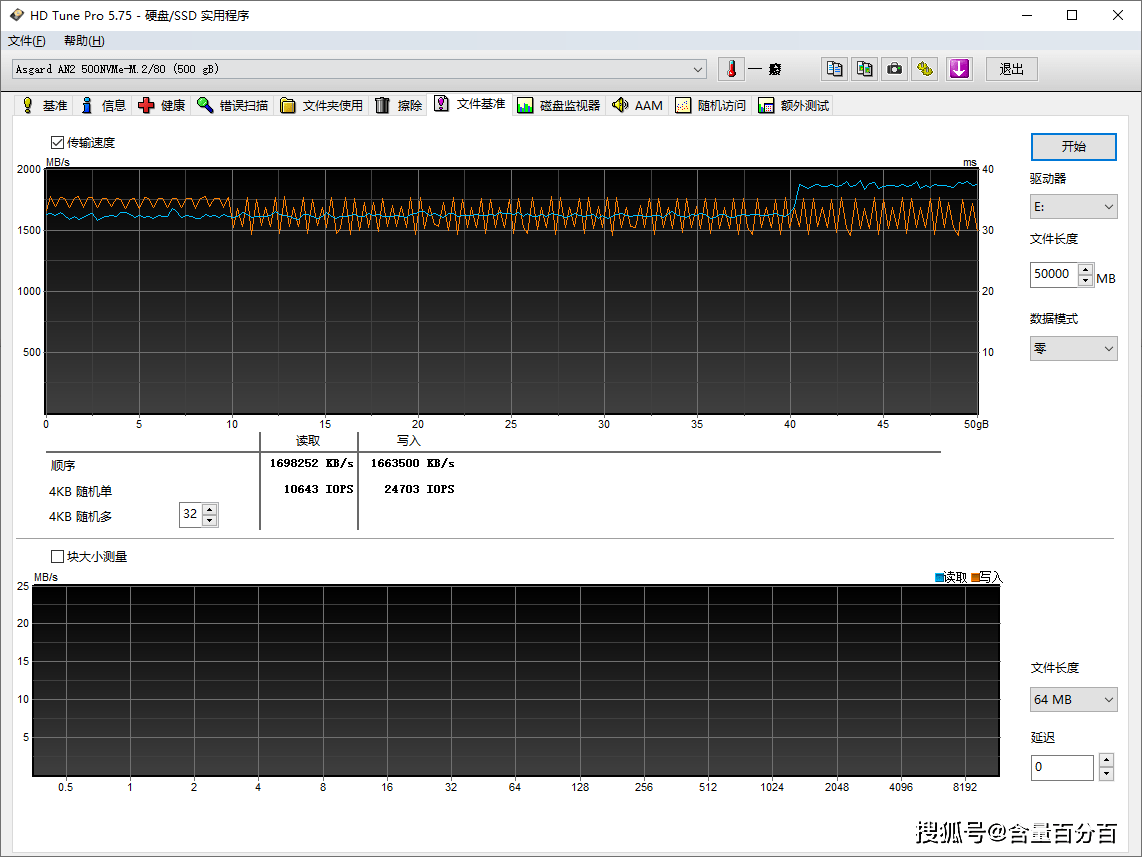Viewport: 1142px width, 857px height.
Task: Open the 文件(F) menu
Action: (x=26, y=41)
